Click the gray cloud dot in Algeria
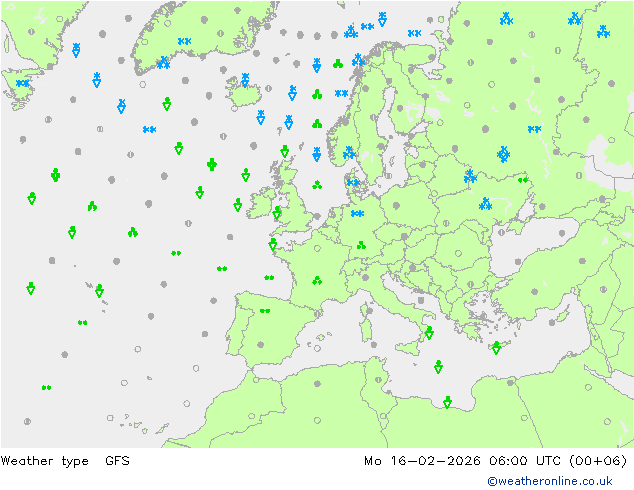 [317, 383]
